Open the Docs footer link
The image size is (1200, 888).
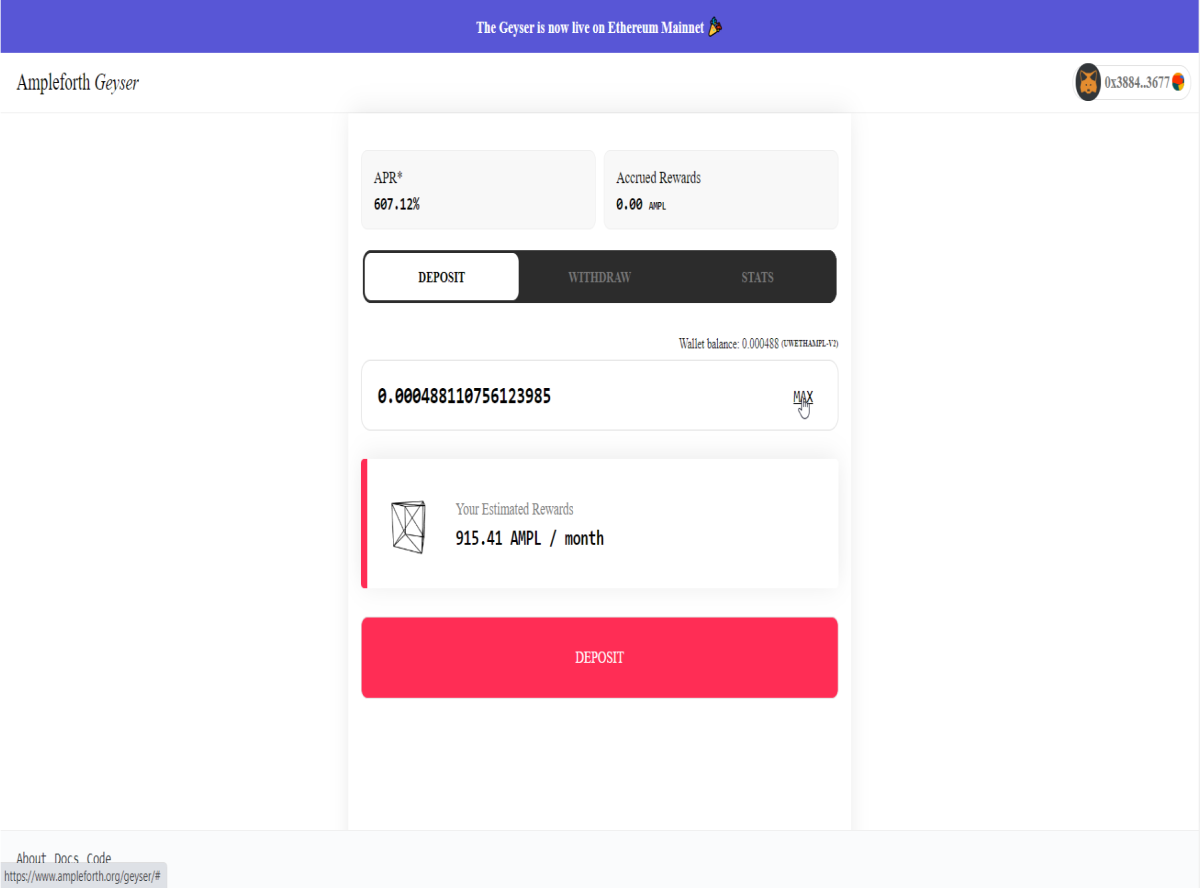66,859
